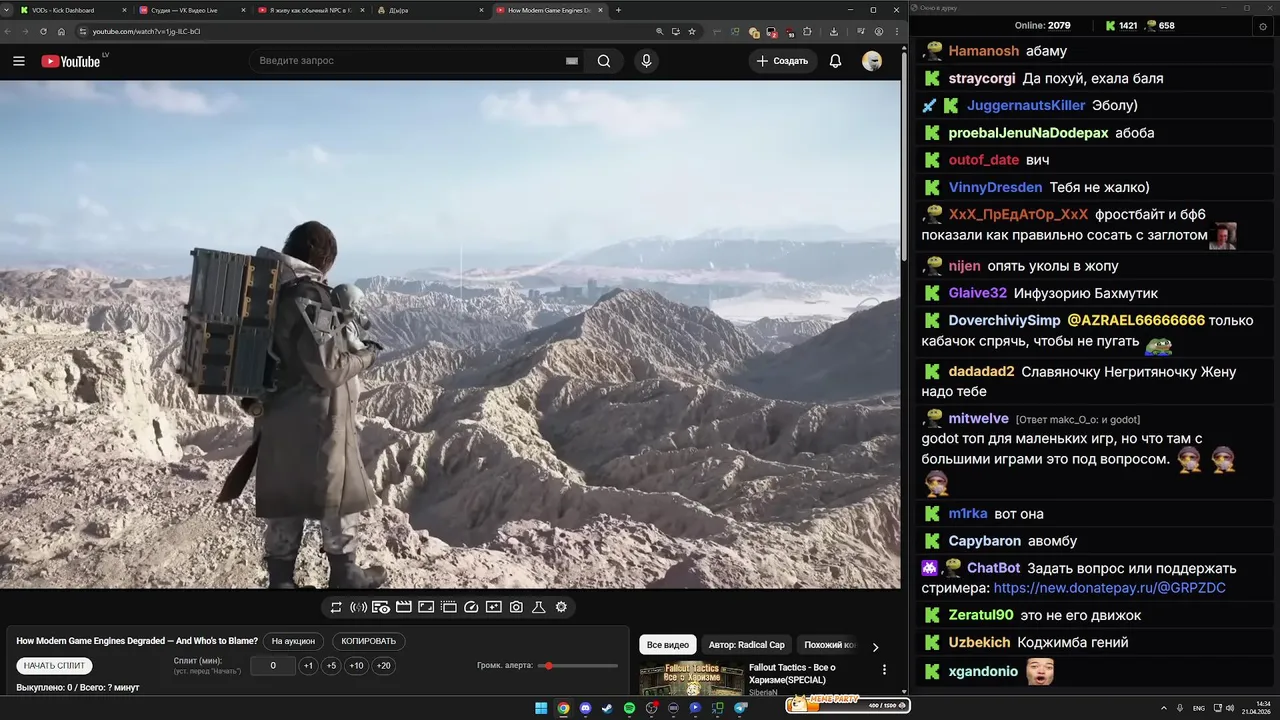This screenshot has width=1280, height=720.
Task: Switch the ENG language indicator in tray
Action: coord(1199,708)
